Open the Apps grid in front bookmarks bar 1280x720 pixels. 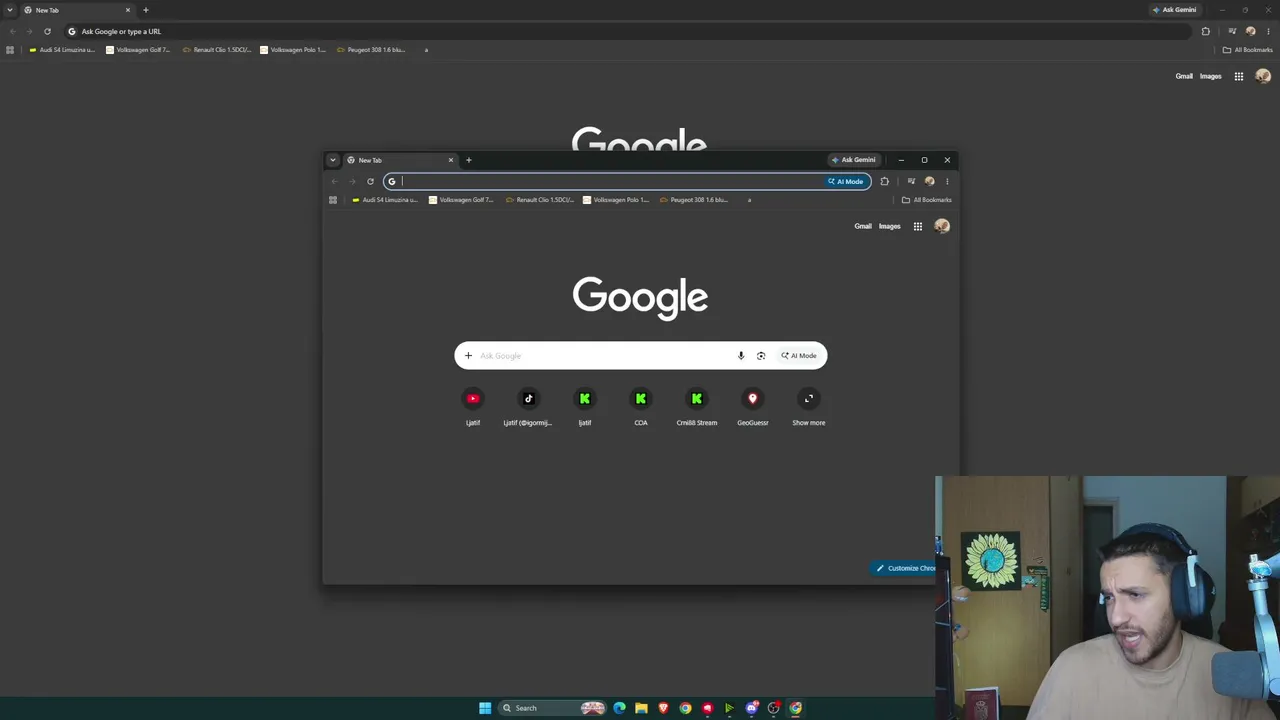click(x=333, y=200)
